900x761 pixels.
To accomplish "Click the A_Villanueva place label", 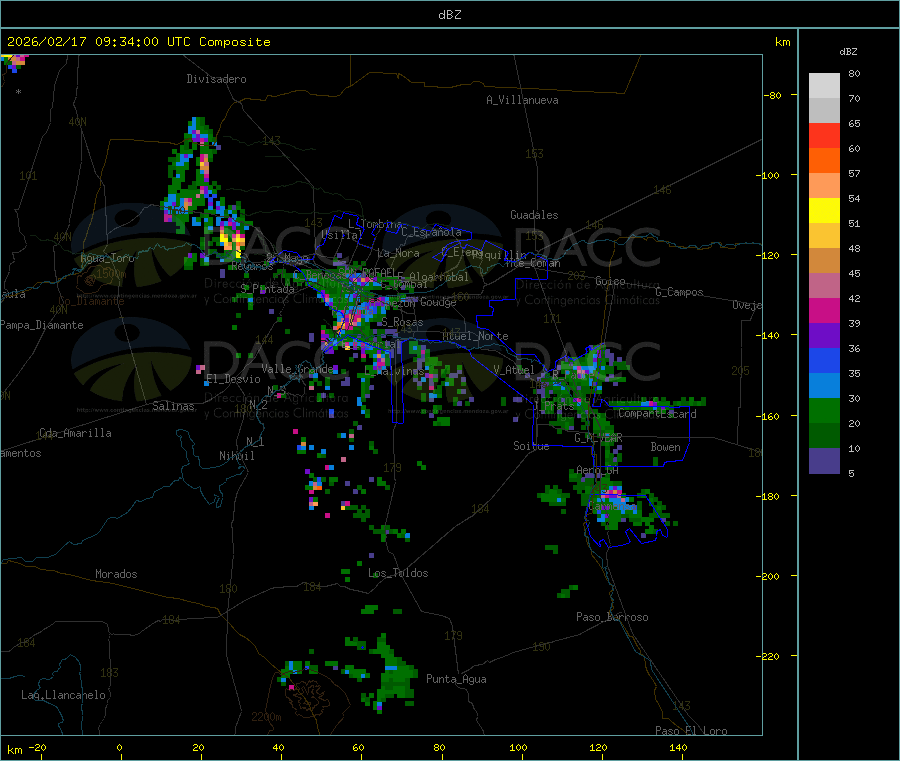I will pos(522,100).
